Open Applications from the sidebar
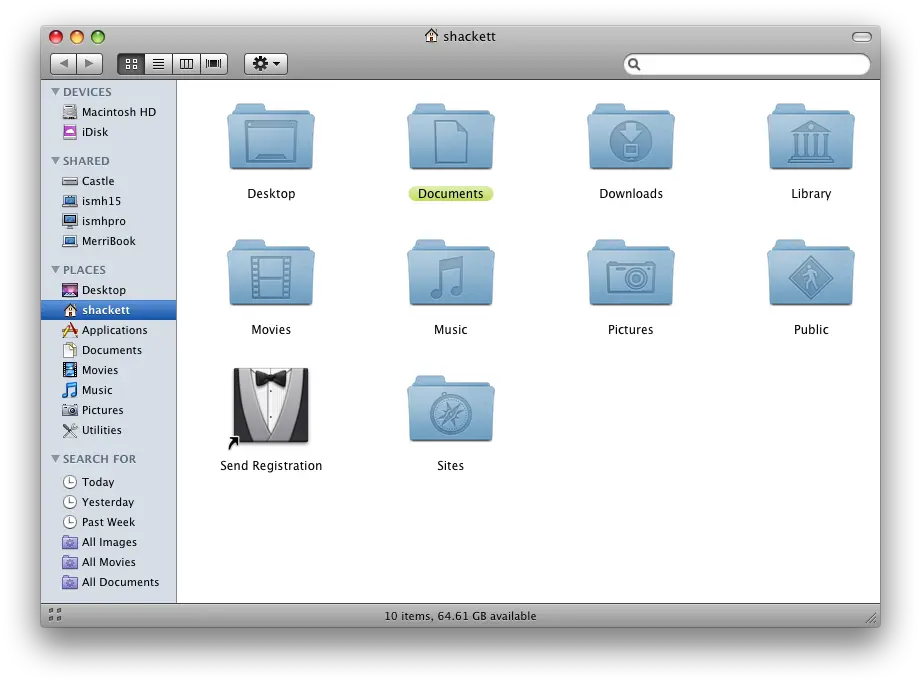921x683 pixels. (109, 330)
